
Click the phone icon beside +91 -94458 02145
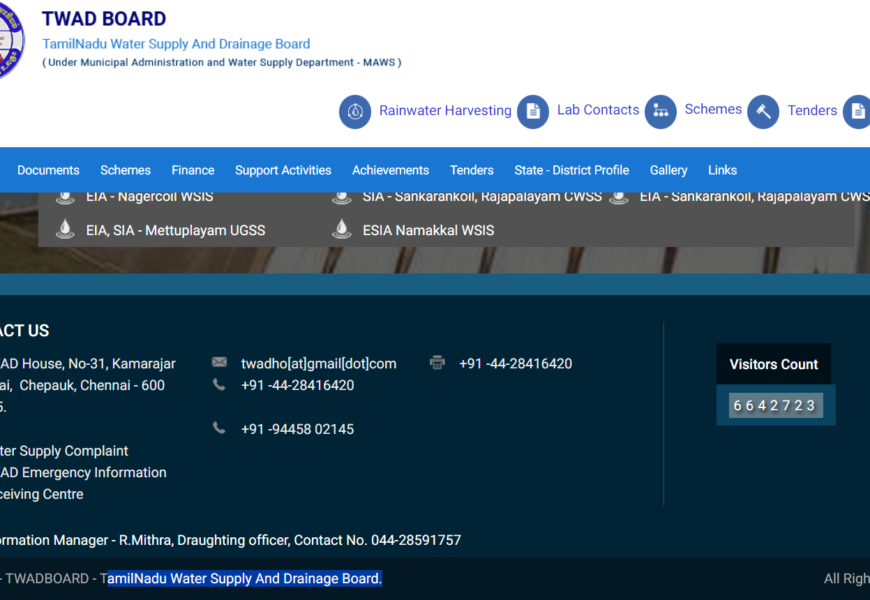coord(219,428)
